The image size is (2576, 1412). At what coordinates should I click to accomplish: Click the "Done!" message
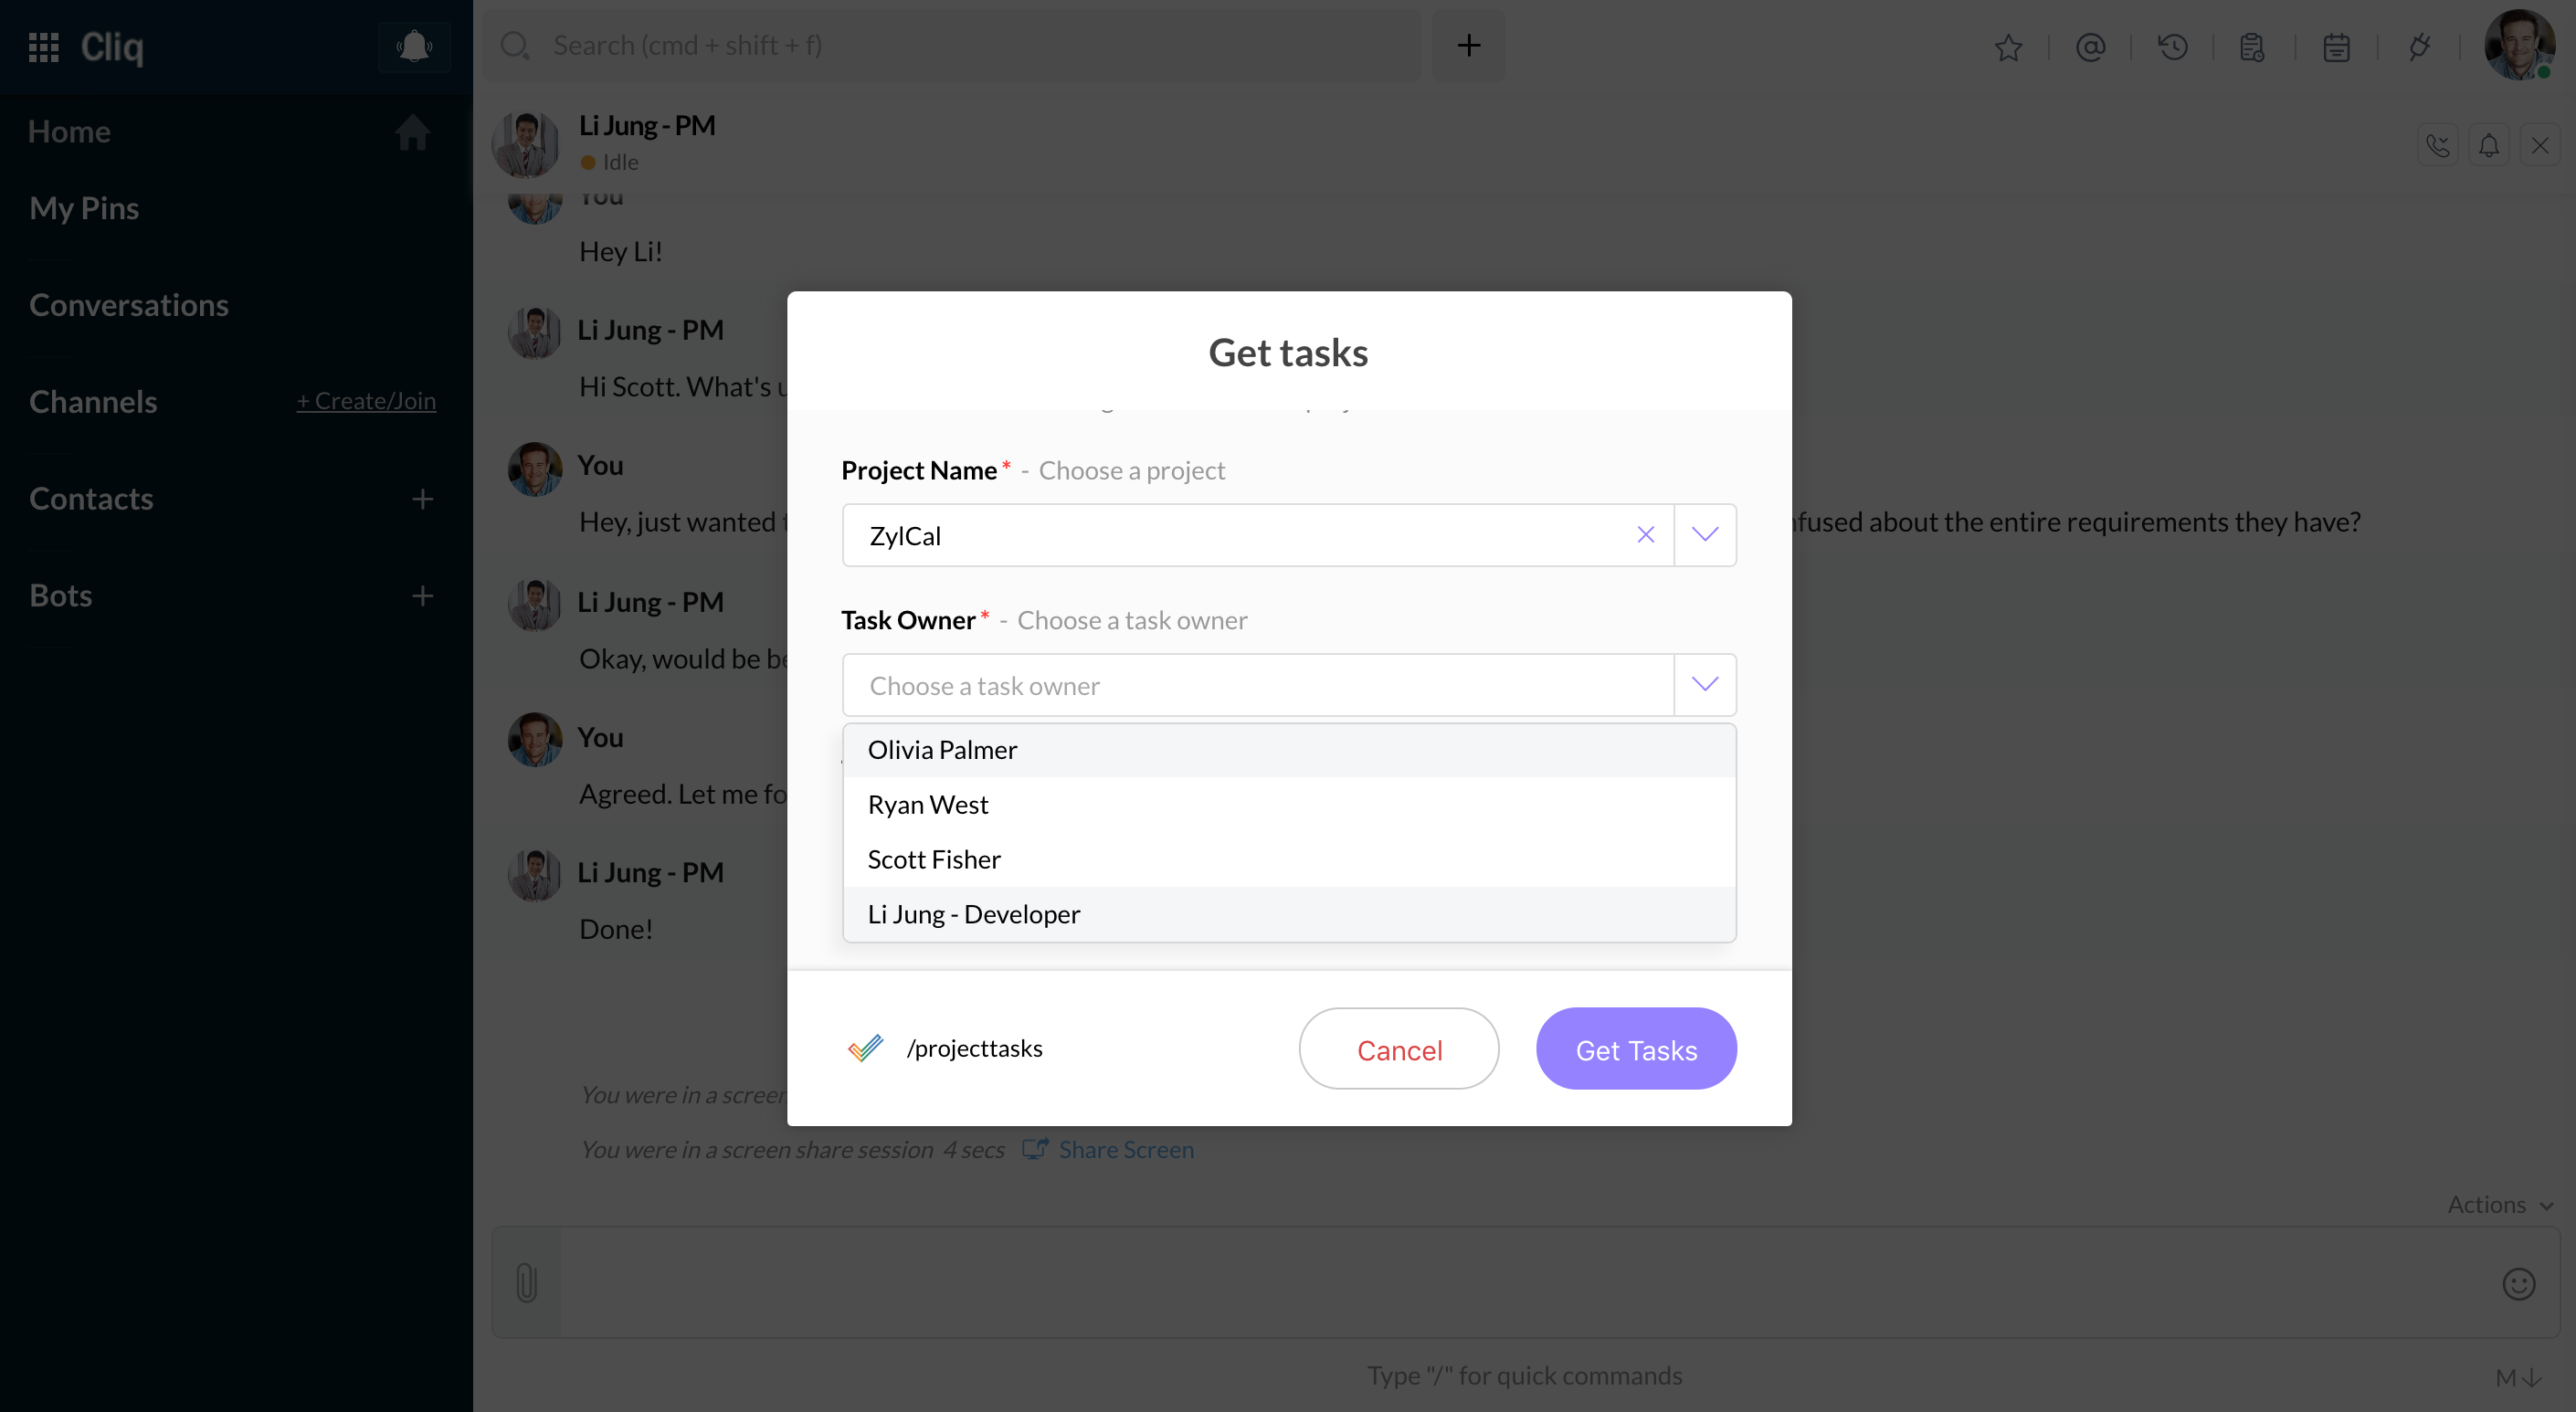(x=616, y=929)
